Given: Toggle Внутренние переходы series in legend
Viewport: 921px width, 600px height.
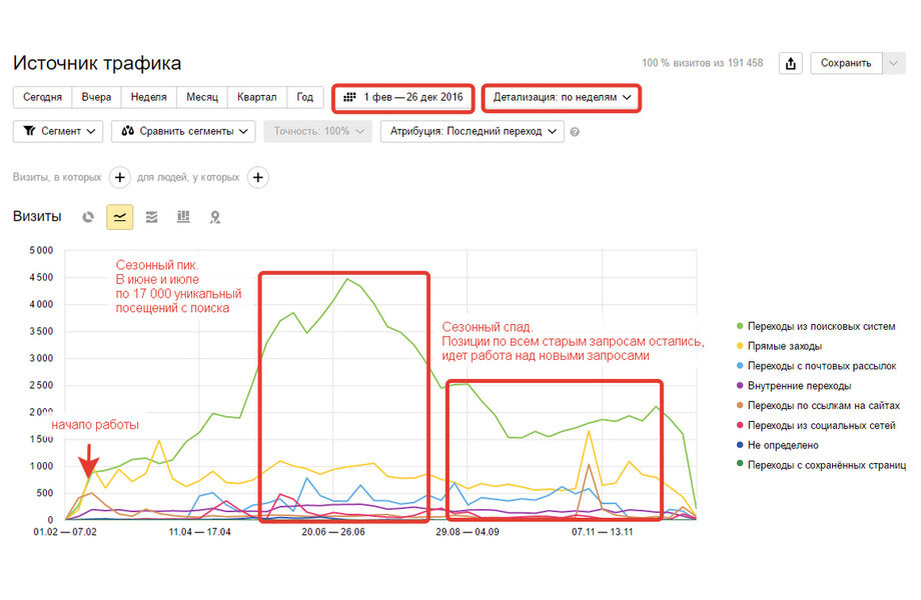Looking at the screenshot, I should coord(794,386).
